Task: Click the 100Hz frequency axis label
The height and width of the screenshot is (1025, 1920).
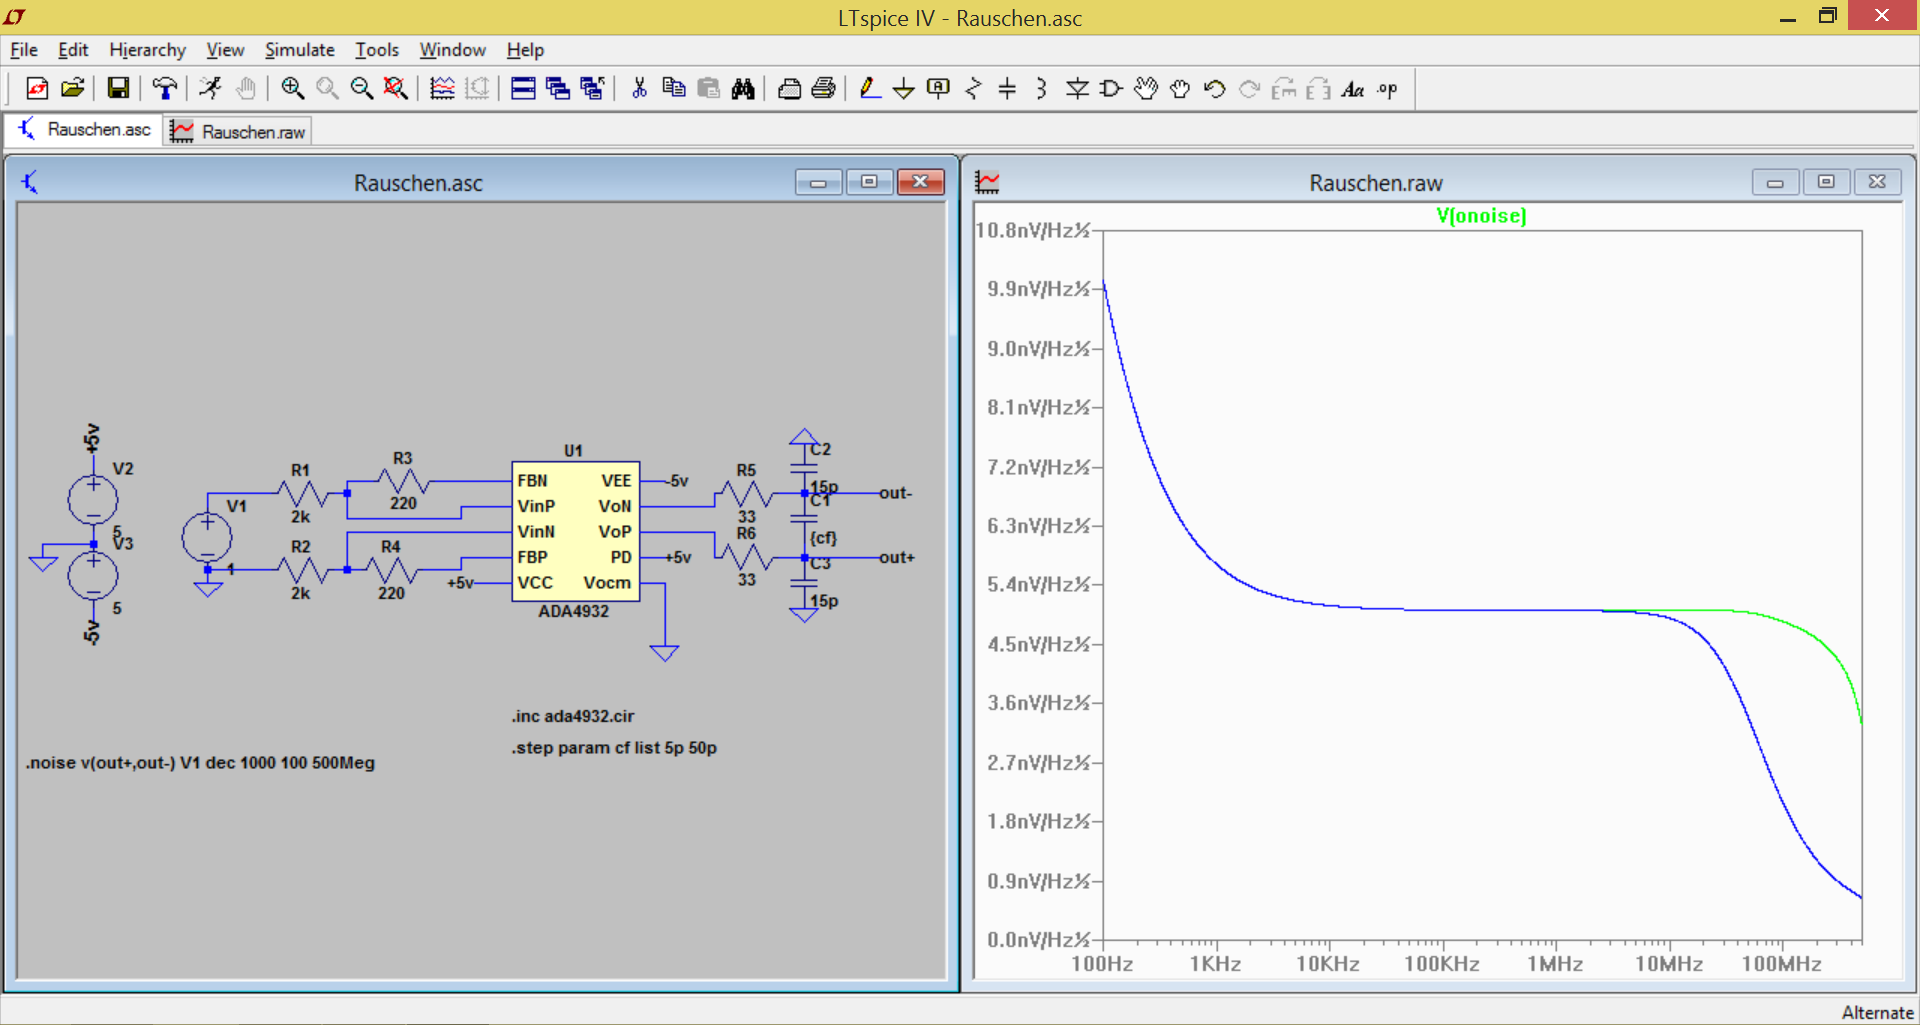Action: [x=1102, y=964]
